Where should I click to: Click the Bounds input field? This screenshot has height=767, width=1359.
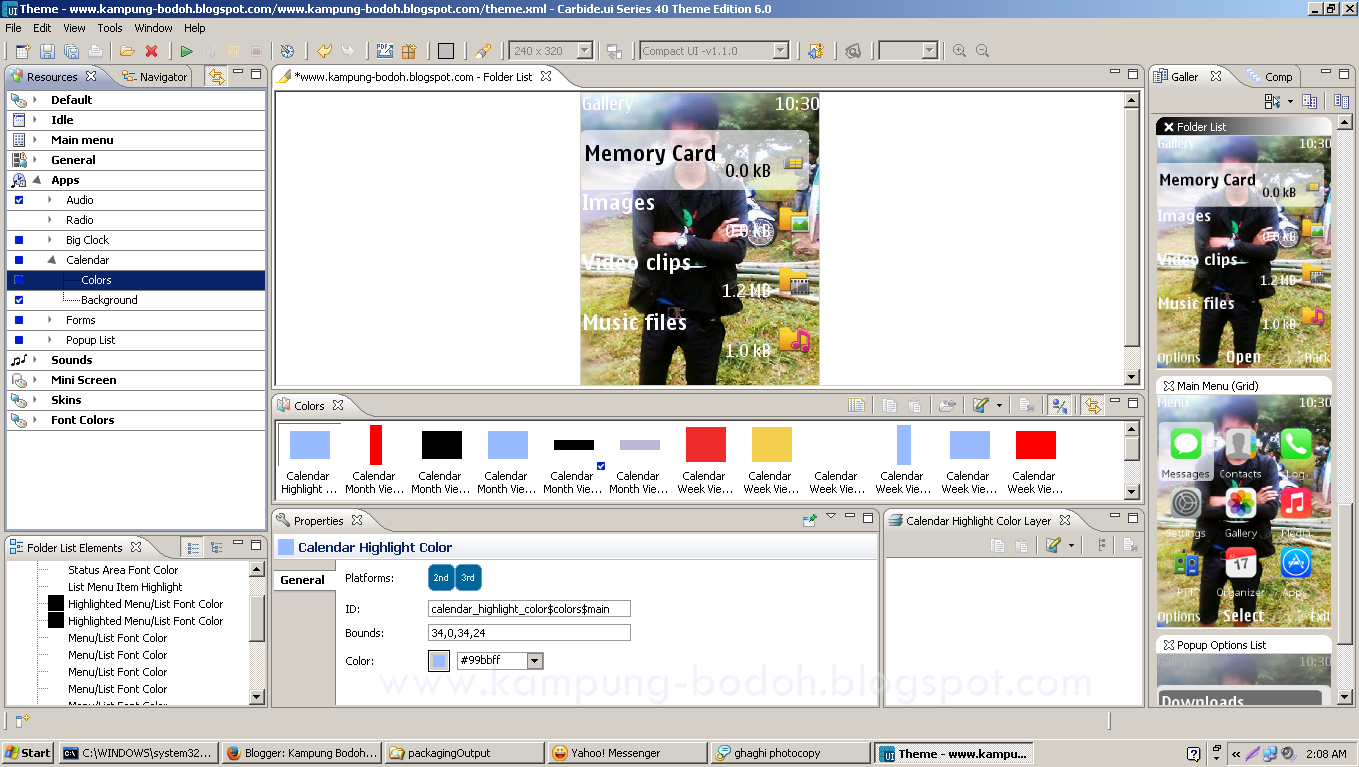(529, 633)
